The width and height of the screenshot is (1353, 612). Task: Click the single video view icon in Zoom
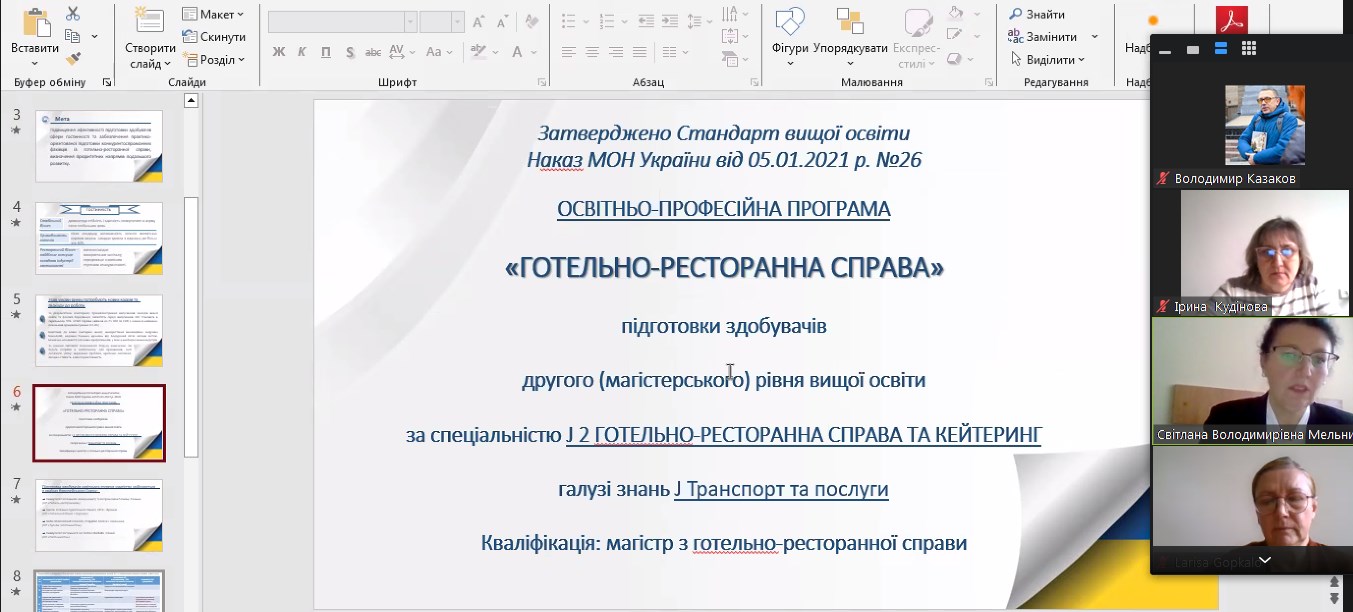[x=1191, y=48]
